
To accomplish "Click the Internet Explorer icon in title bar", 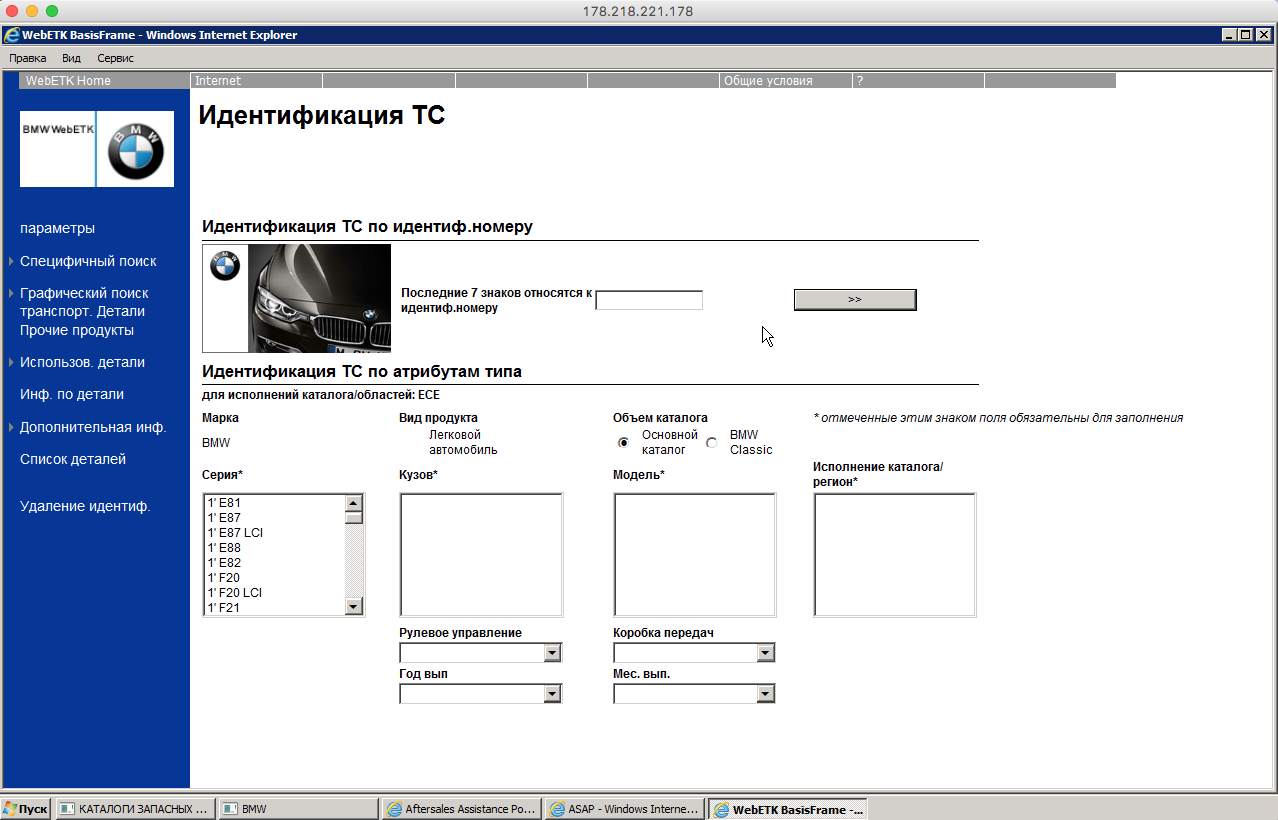I will pyautogui.click(x=11, y=35).
